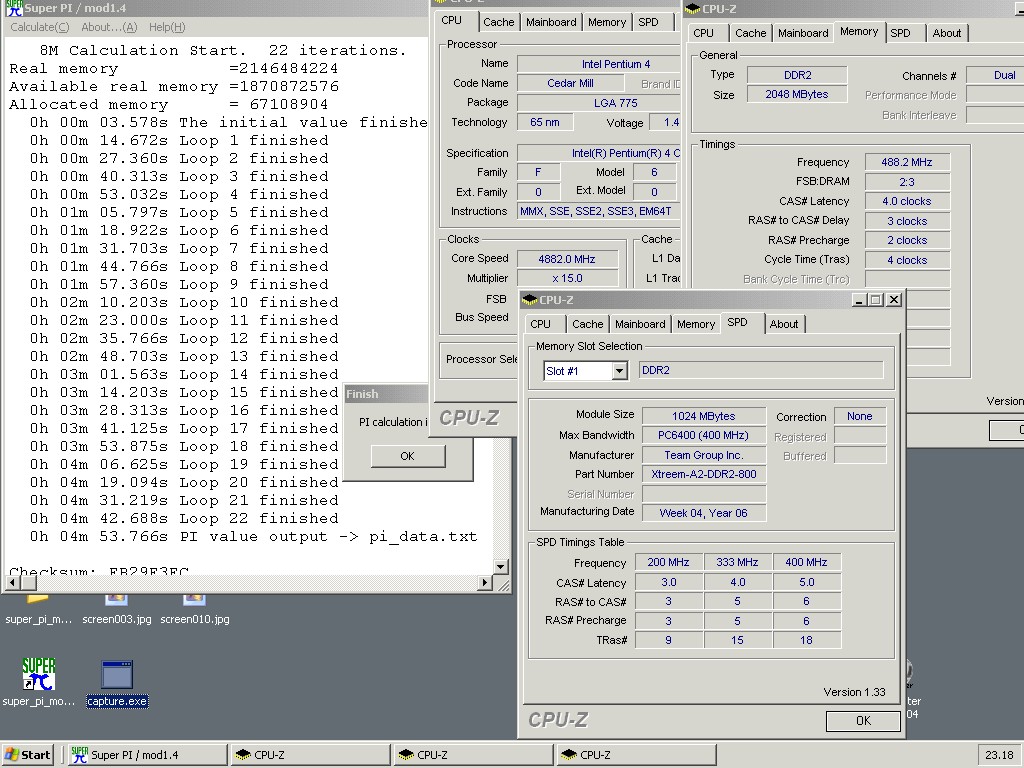The height and width of the screenshot is (768, 1024).
Task: Switch to Mainboard tab in front CPU-Z window
Action: coord(640,324)
